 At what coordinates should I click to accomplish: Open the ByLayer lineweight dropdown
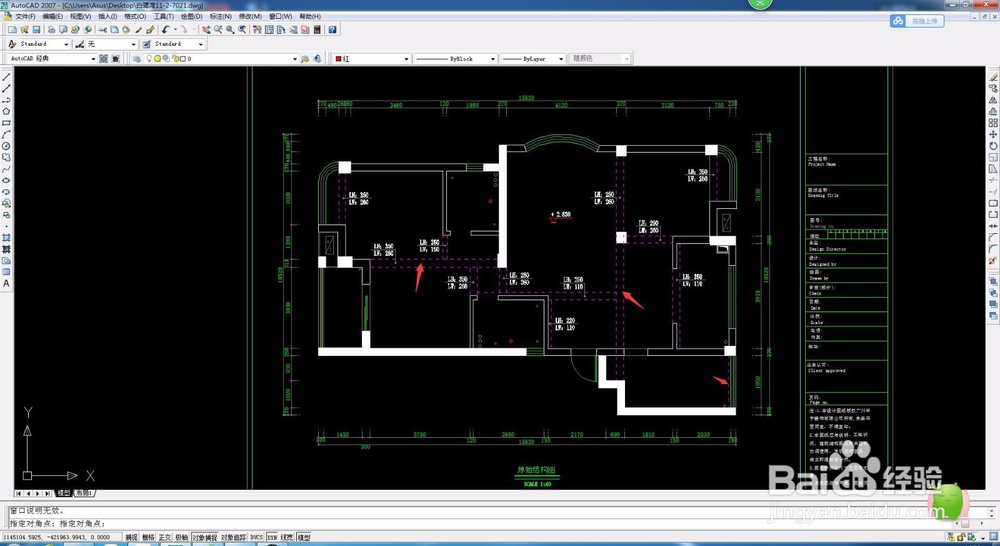pos(561,59)
